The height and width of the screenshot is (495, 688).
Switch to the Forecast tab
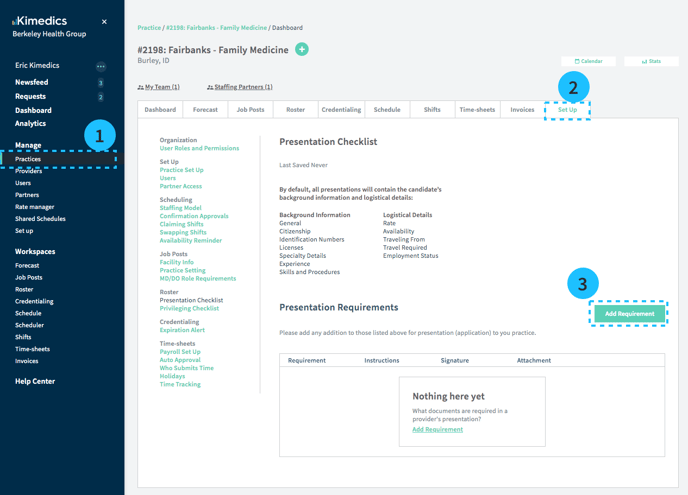tap(205, 110)
